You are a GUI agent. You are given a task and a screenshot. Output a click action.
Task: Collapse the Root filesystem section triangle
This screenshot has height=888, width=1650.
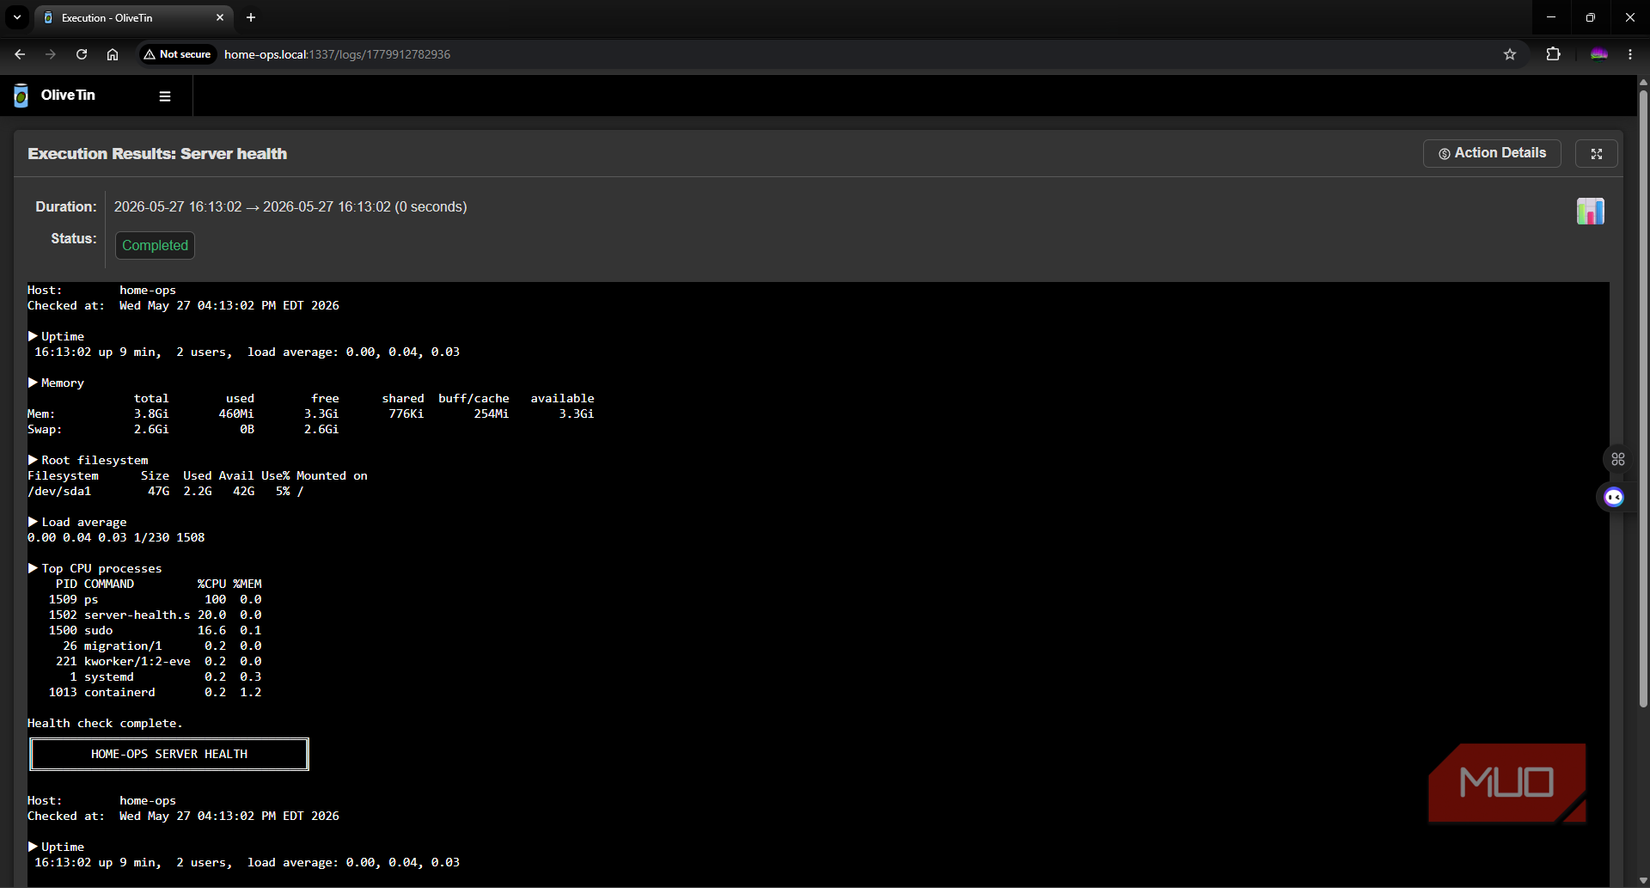(x=33, y=460)
